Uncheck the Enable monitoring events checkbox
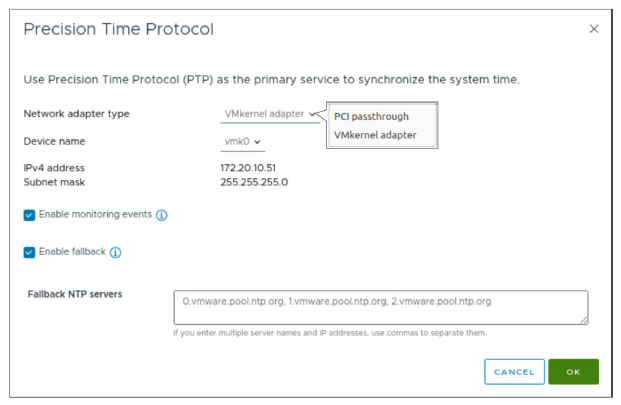This screenshot has width=621, height=405. [x=29, y=215]
